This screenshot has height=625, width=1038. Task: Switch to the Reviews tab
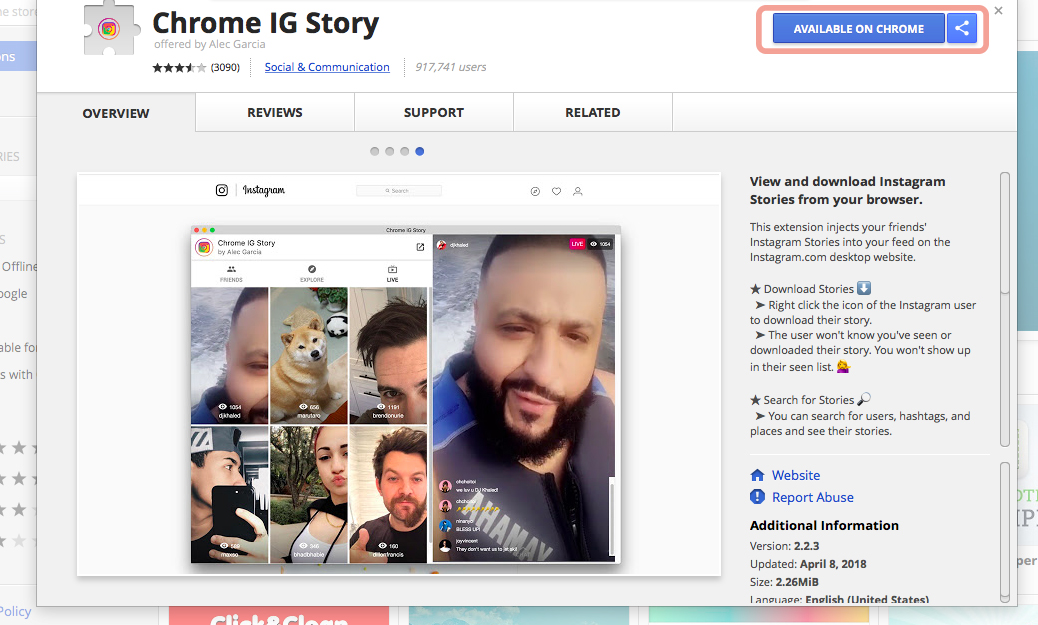point(275,113)
